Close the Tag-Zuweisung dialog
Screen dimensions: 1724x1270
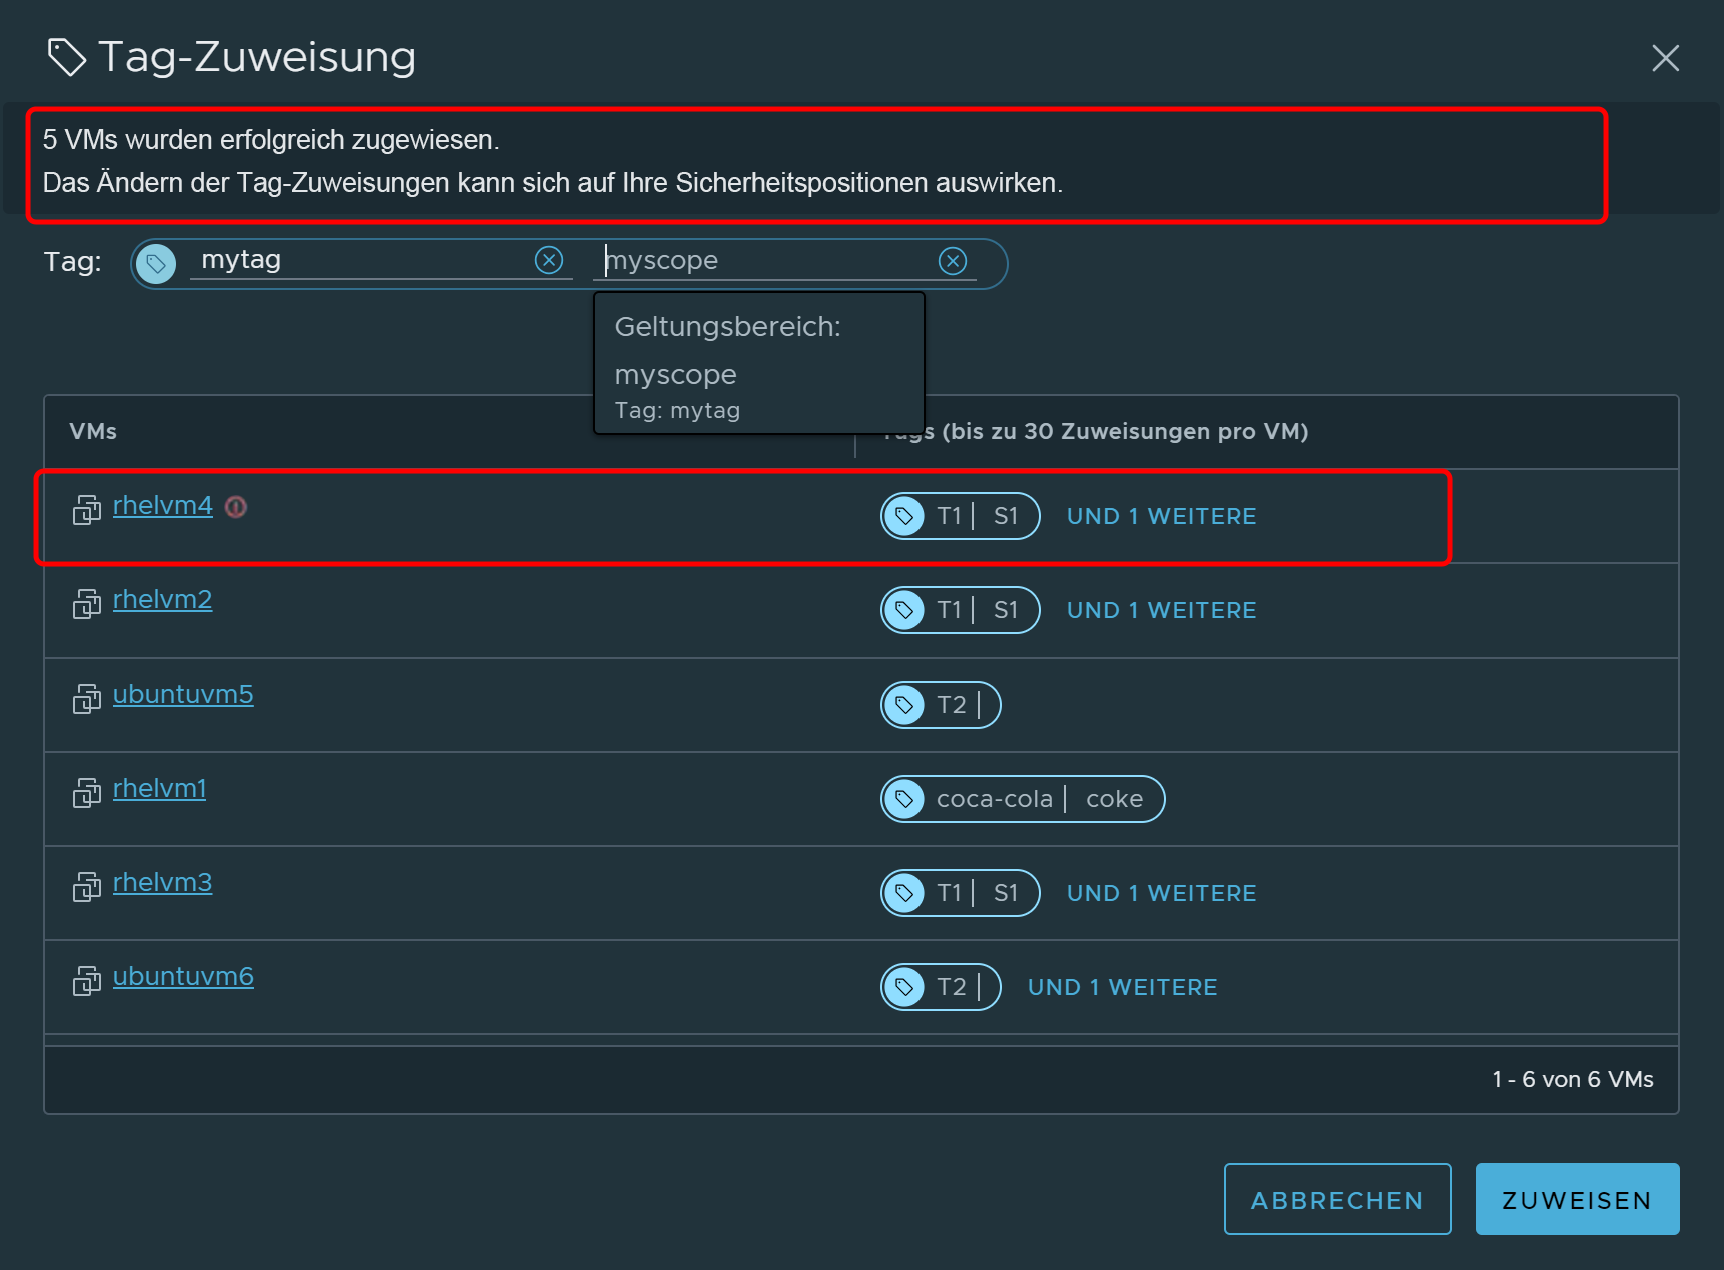click(1665, 58)
